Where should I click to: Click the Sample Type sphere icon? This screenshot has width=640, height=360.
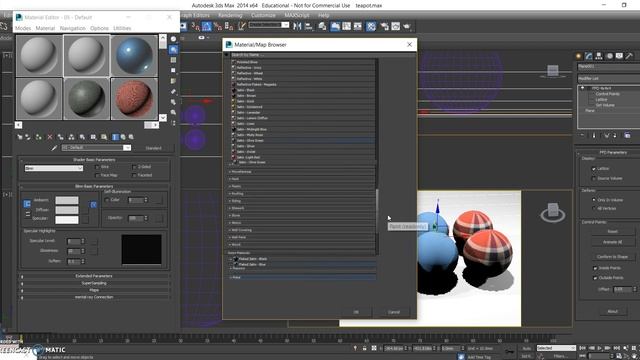point(173,39)
